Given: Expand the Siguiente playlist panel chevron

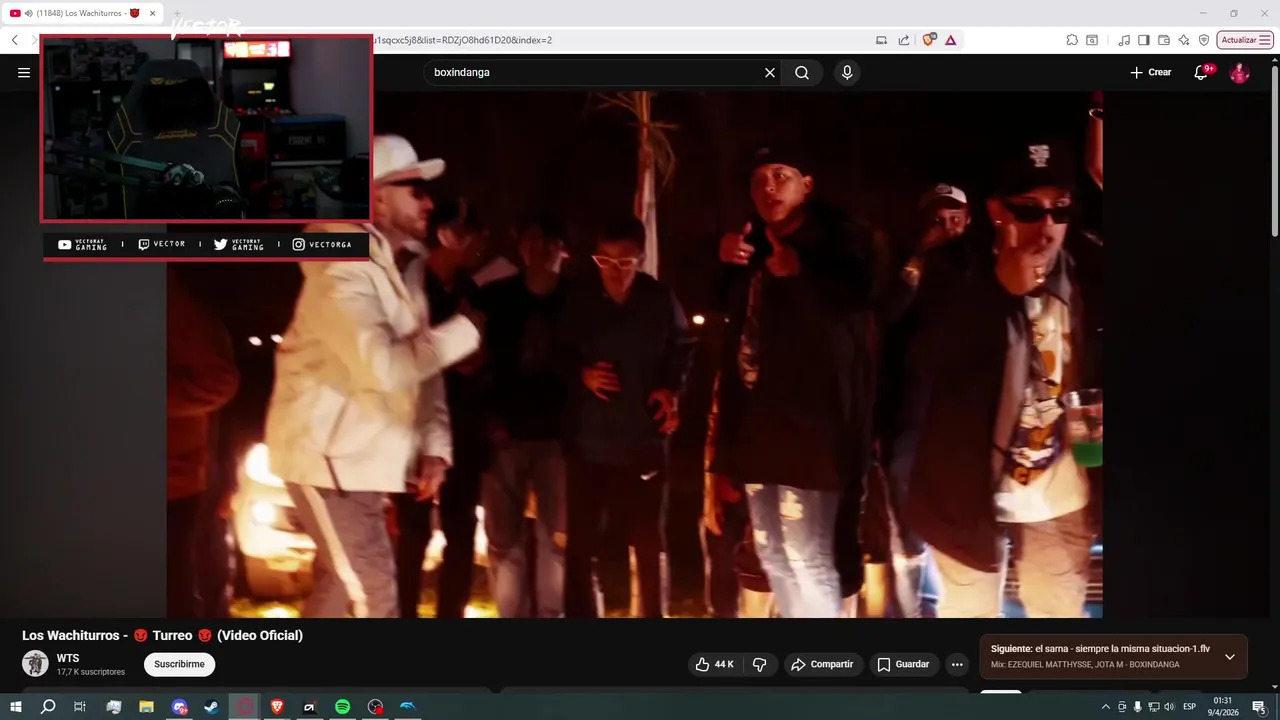Looking at the screenshot, I should 1230,657.
